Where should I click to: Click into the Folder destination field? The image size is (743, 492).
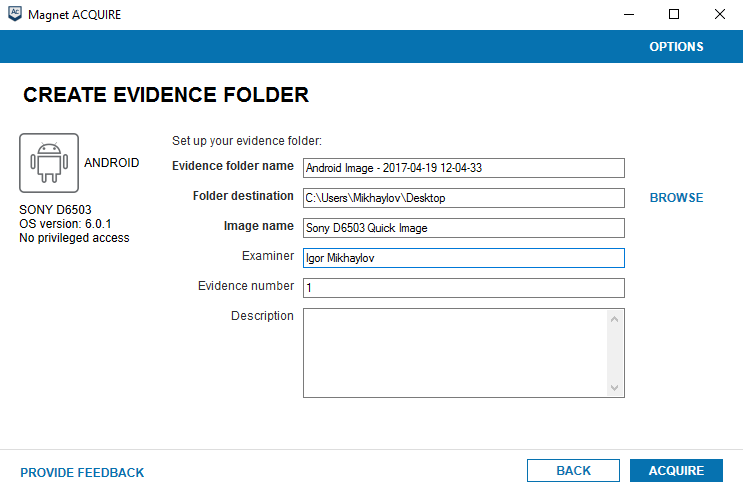point(464,198)
